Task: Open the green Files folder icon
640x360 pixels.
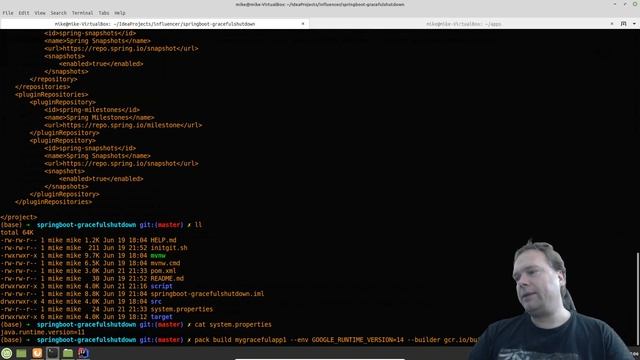Action: [68, 353]
